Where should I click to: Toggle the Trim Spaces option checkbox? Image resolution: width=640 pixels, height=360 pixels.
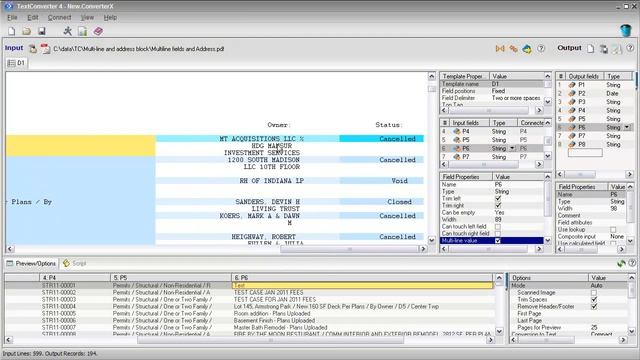pos(594,300)
